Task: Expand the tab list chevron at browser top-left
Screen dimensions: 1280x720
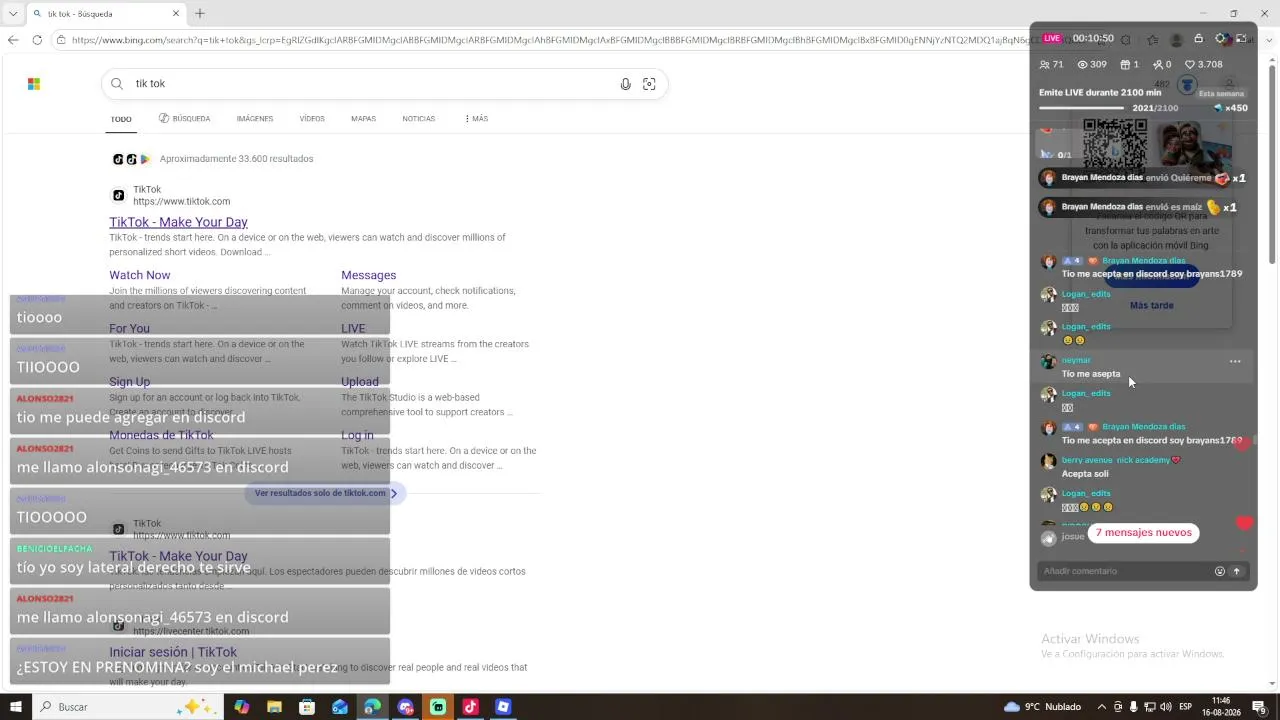Action: click(x=13, y=14)
